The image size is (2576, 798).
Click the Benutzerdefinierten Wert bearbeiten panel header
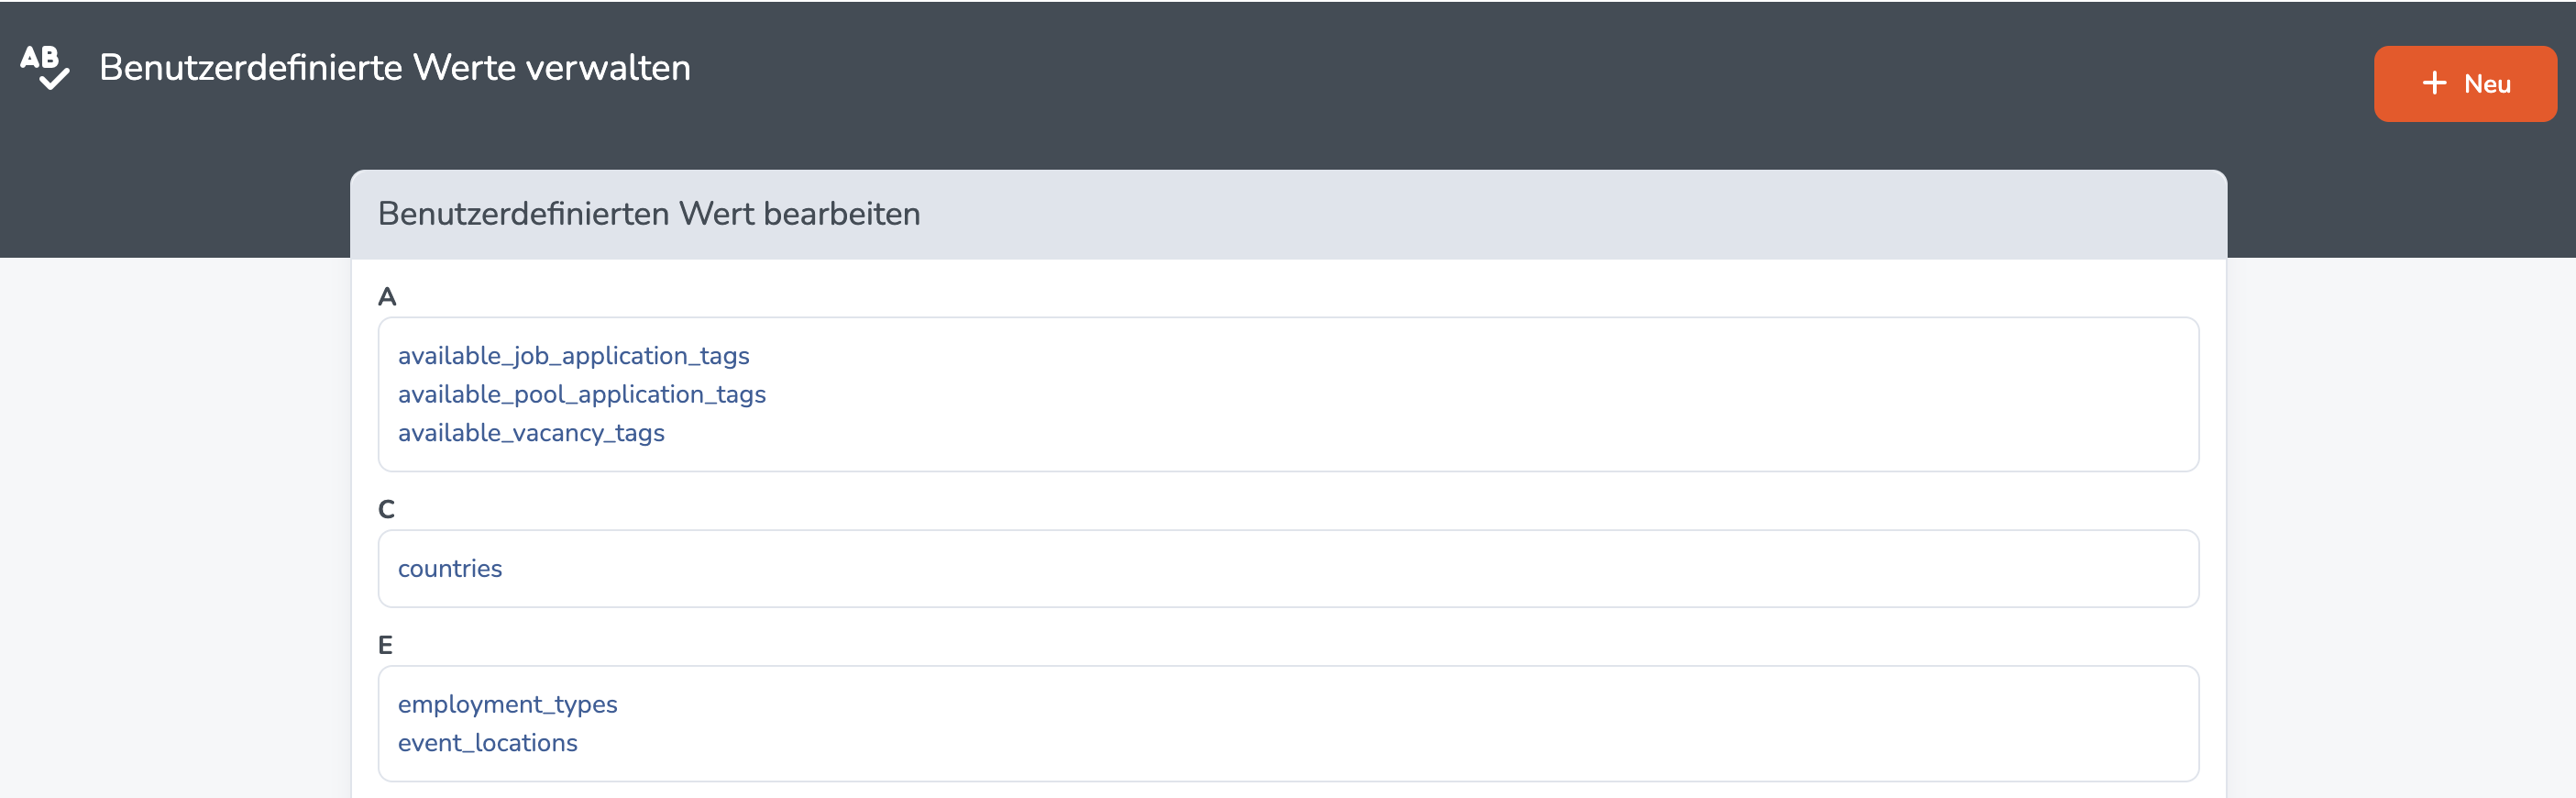click(1288, 214)
